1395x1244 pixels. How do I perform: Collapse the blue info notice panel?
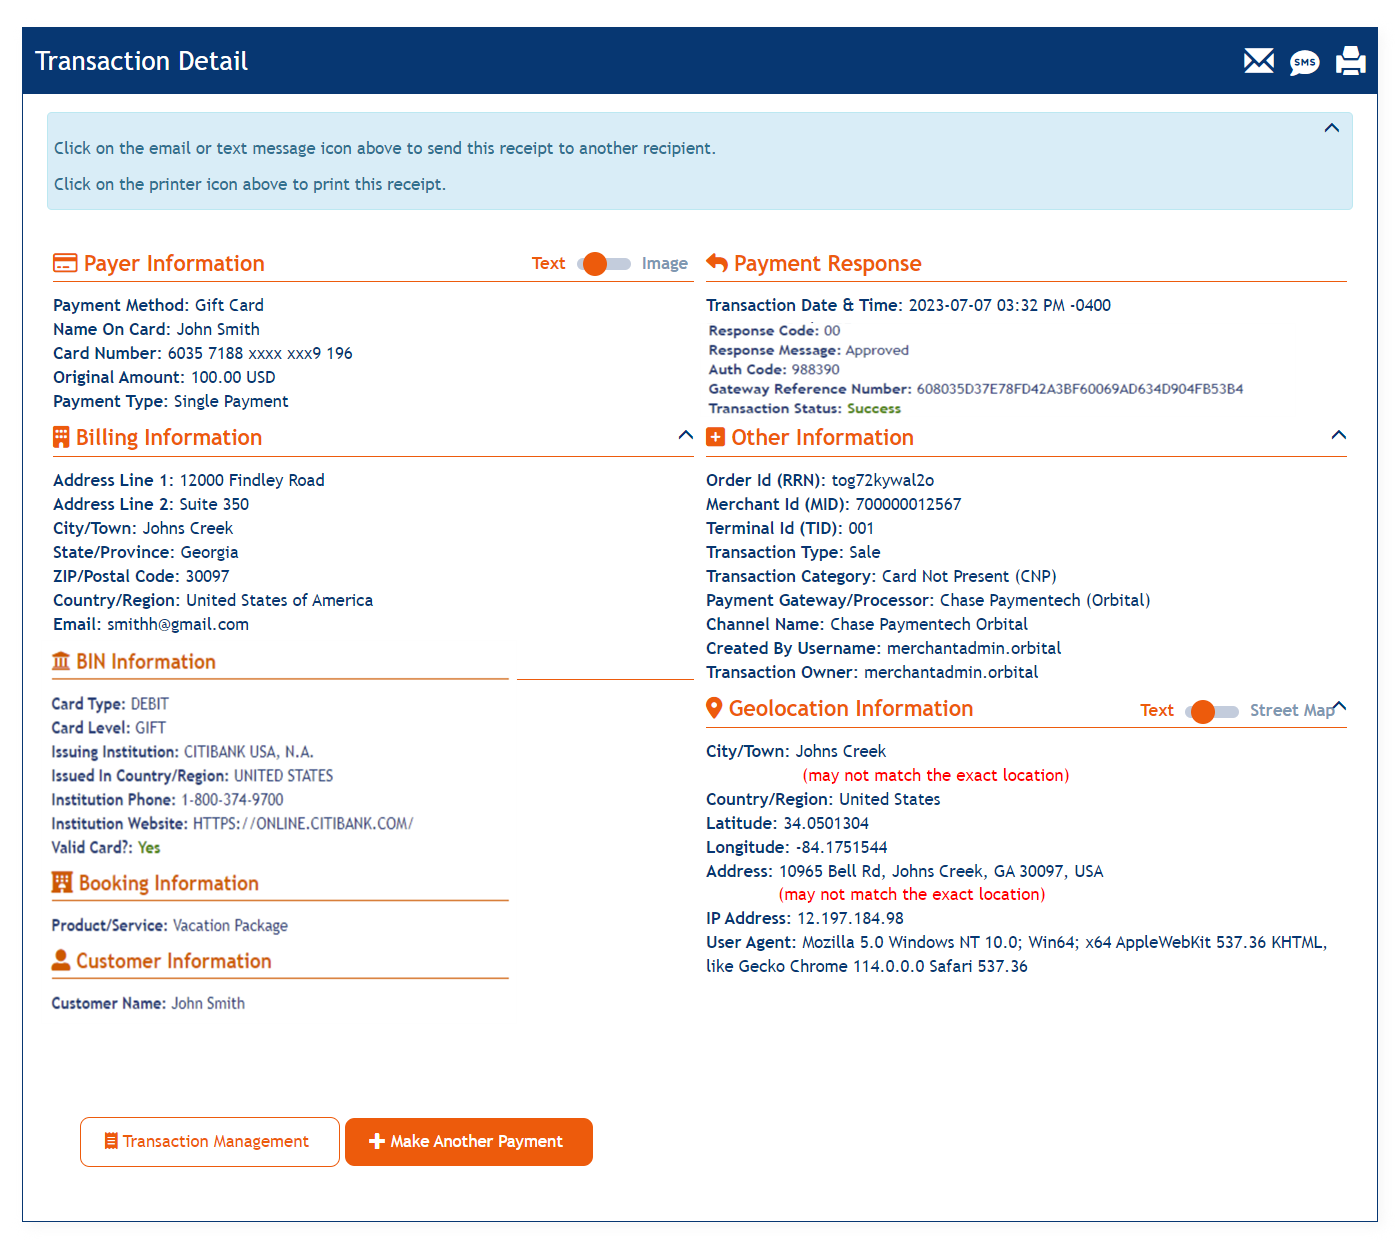pyautogui.click(x=1331, y=128)
